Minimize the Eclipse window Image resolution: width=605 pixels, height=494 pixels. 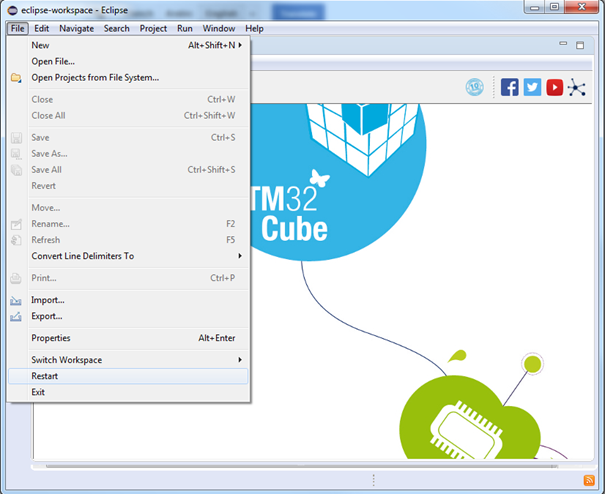coord(535,7)
